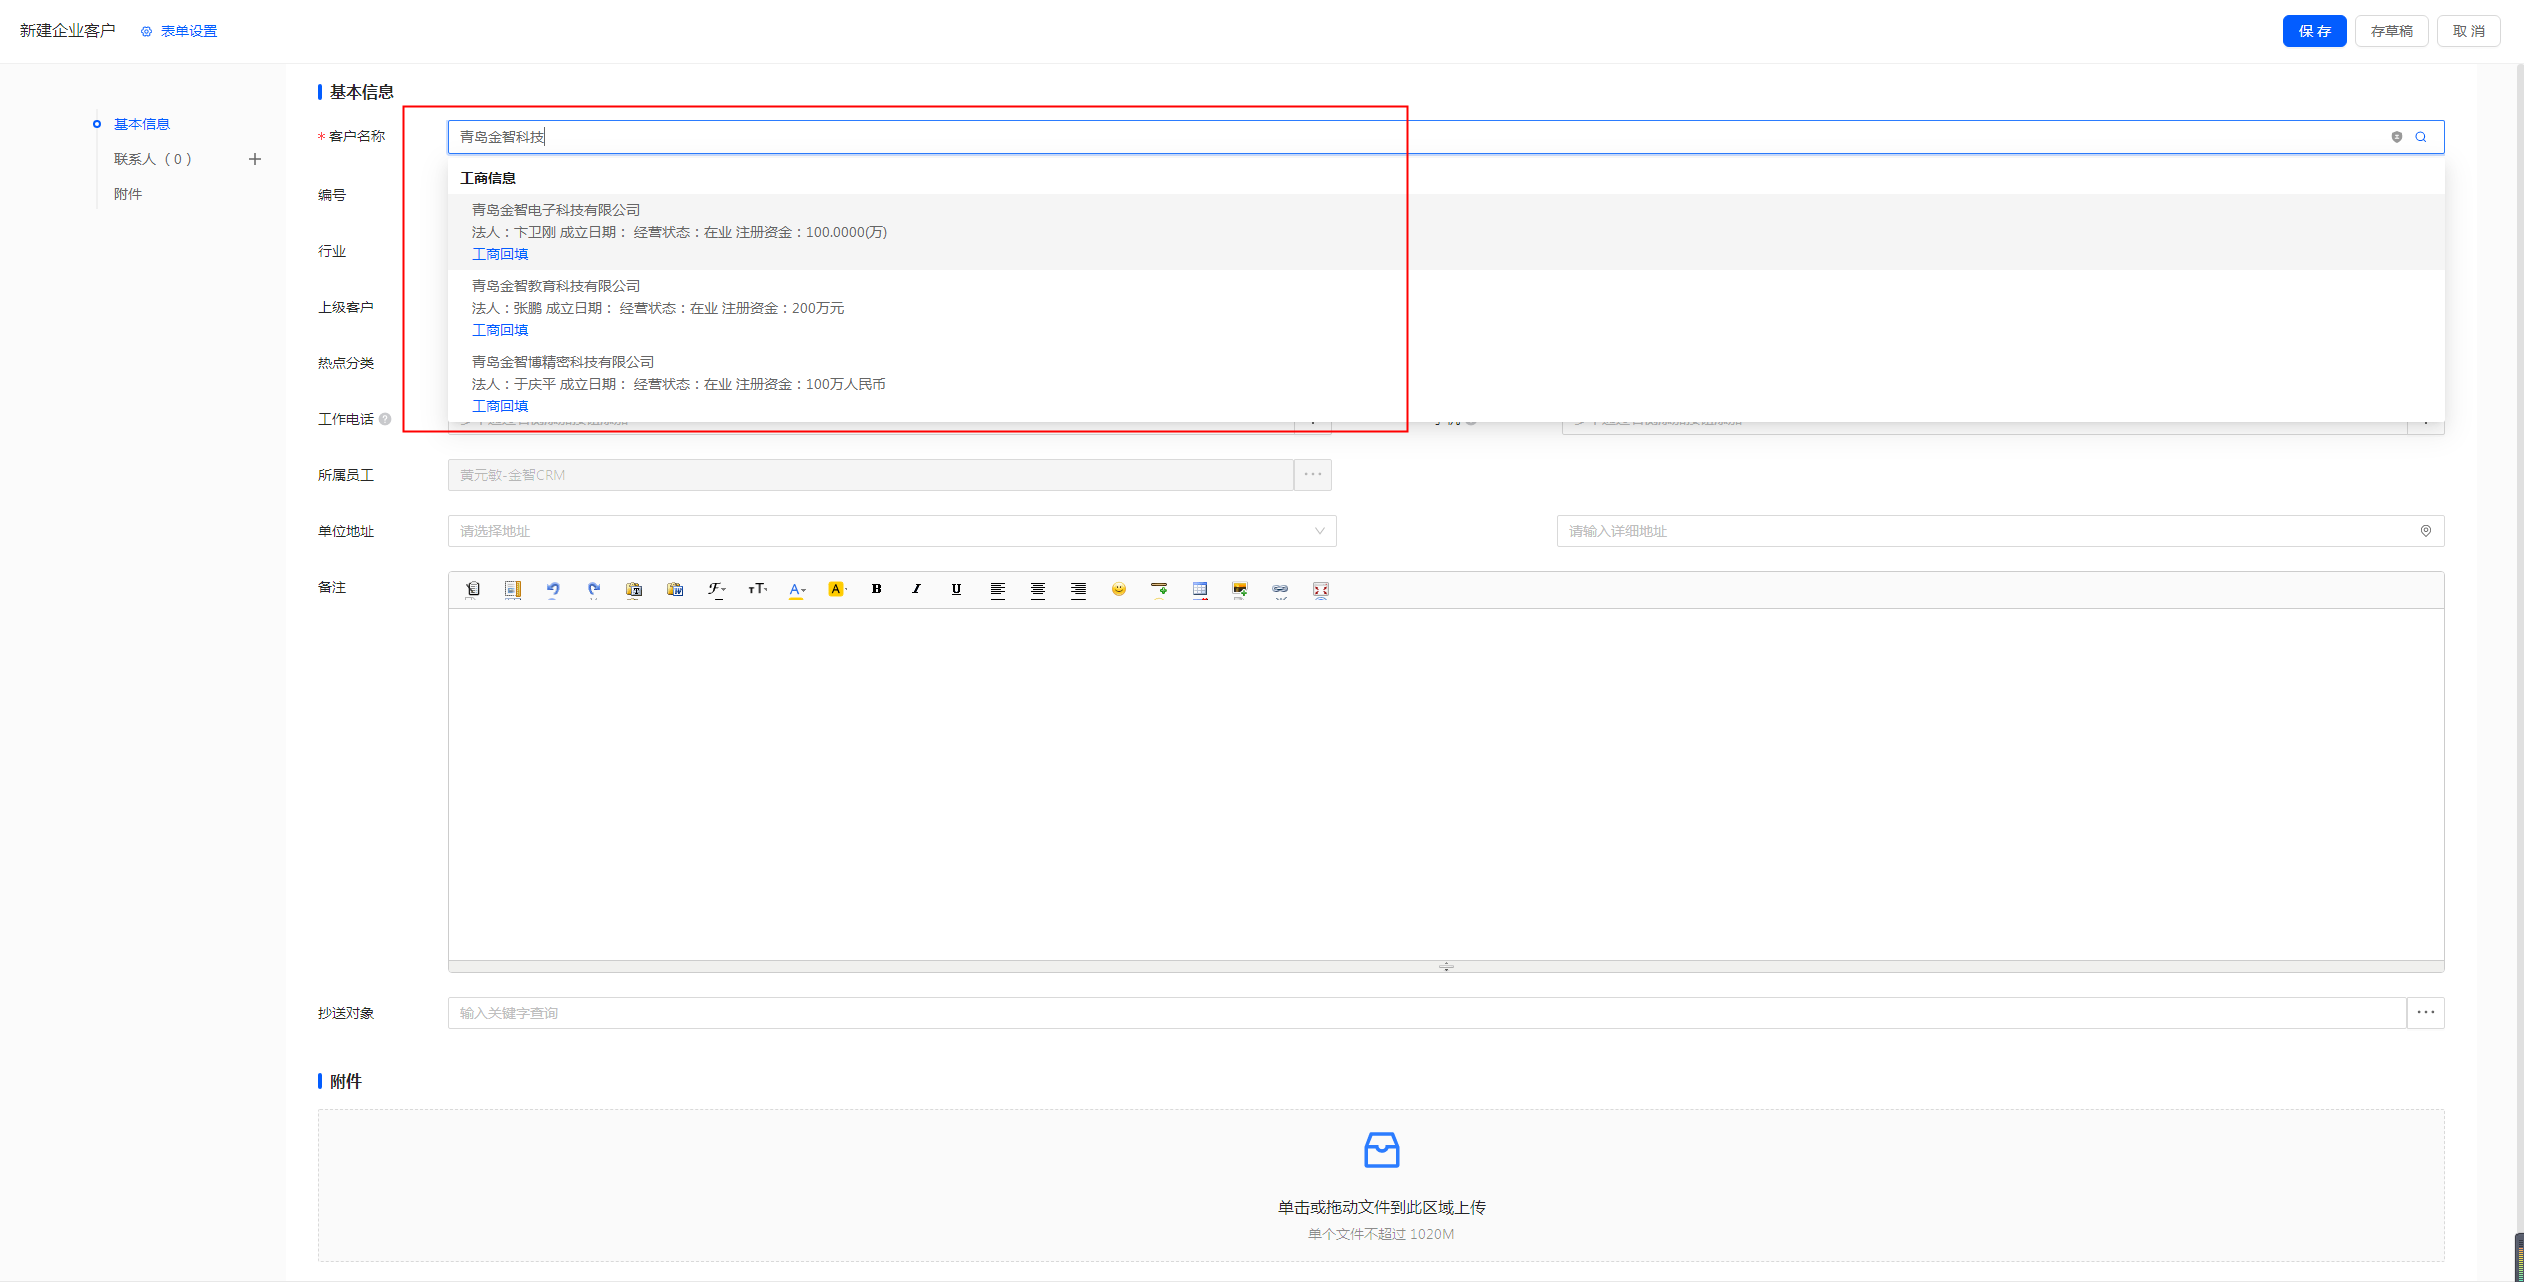
Task: Click 保存 button
Action: (x=2314, y=31)
